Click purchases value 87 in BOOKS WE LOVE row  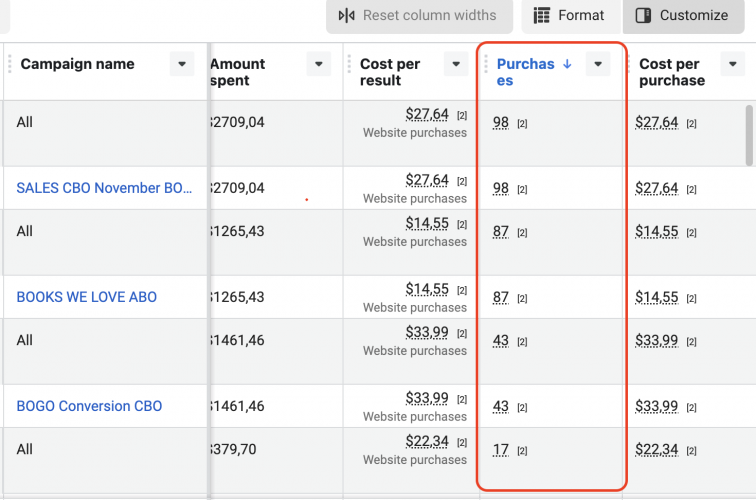pos(501,297)
